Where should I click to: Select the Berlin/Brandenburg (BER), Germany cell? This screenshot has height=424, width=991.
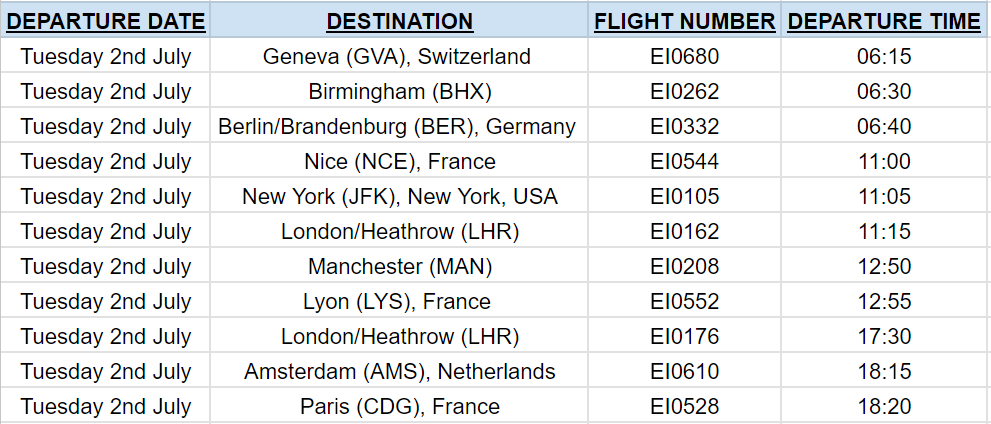pos(399,126)
